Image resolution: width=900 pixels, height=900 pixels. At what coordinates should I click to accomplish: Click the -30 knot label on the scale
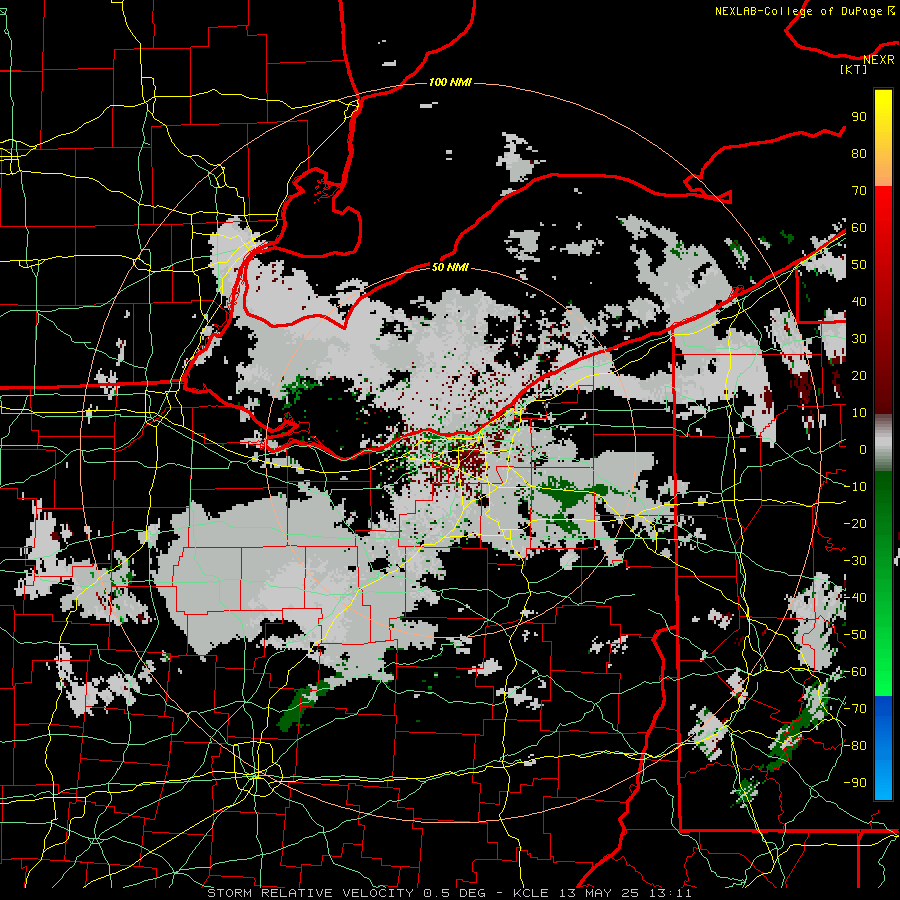point(855,561)
